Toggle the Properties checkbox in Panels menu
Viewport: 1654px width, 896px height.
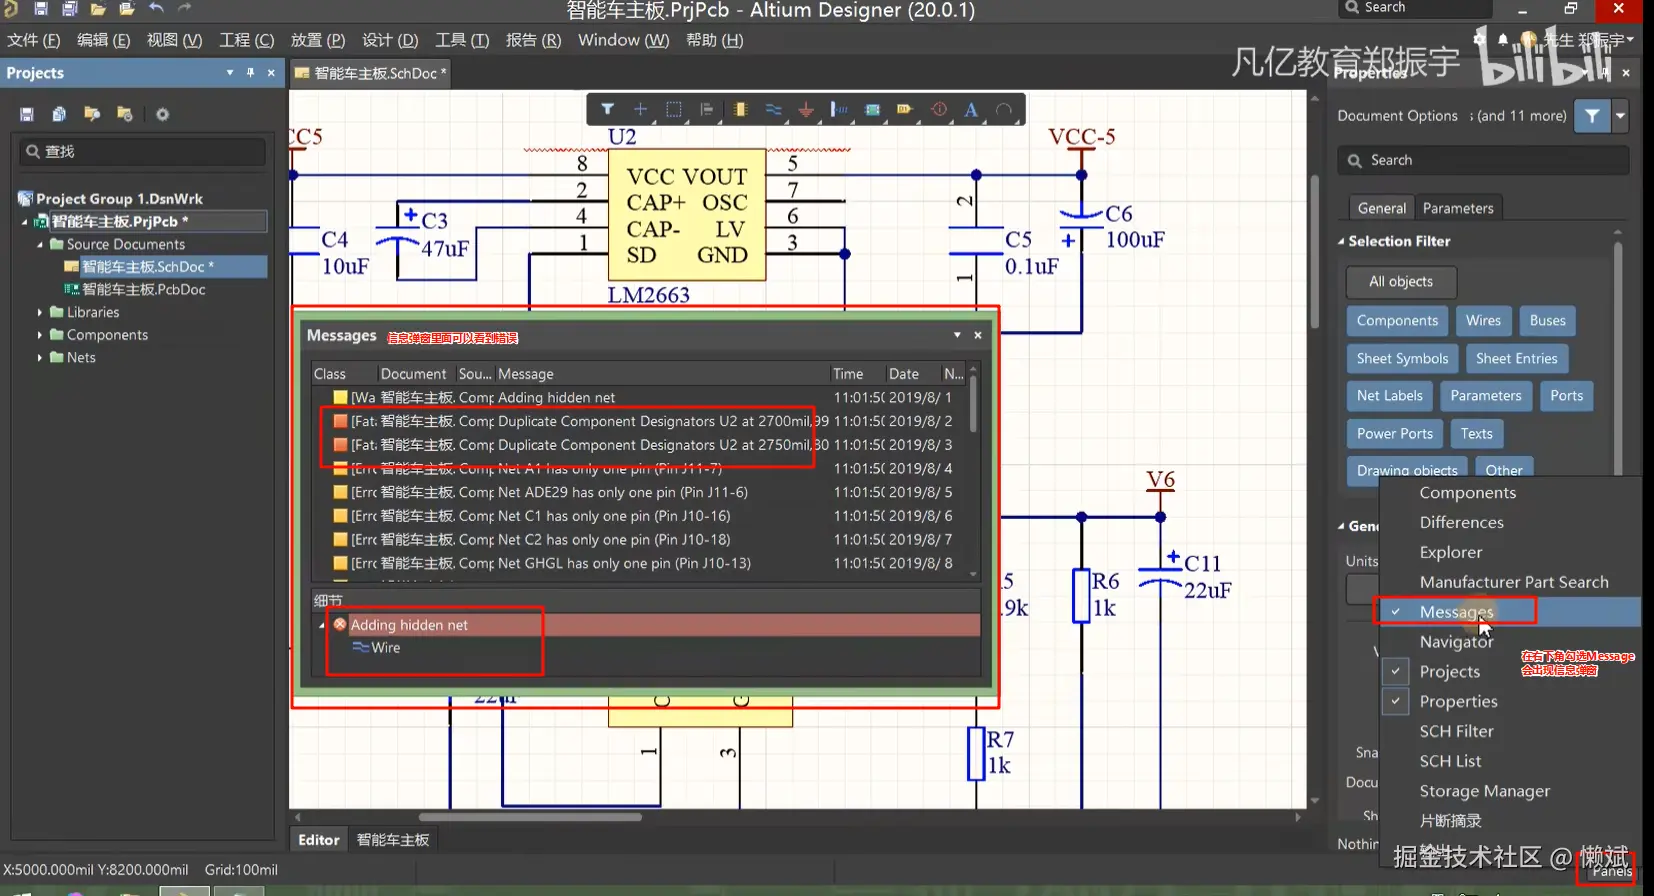tap(1395, 702)
